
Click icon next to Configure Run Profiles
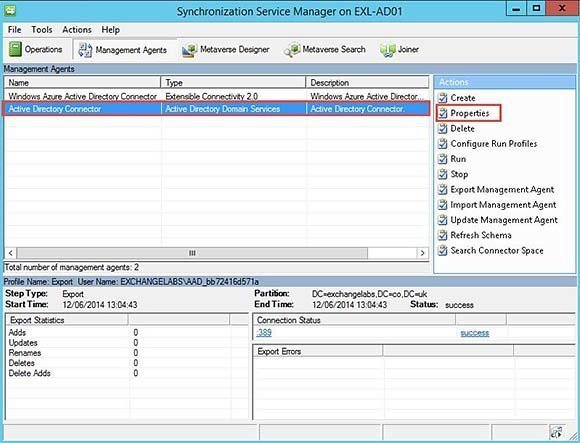coord(442,143)
